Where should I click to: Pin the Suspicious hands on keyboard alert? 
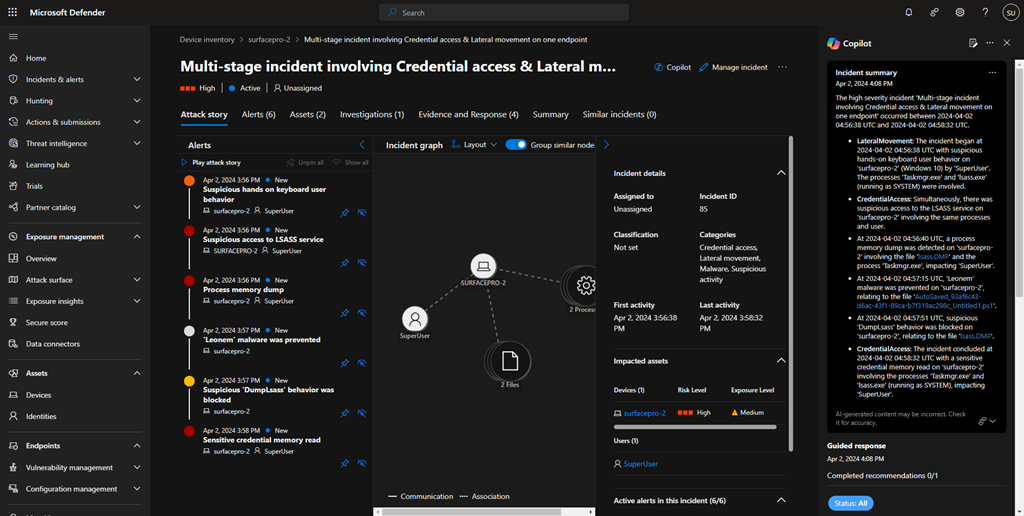point(344,212)
